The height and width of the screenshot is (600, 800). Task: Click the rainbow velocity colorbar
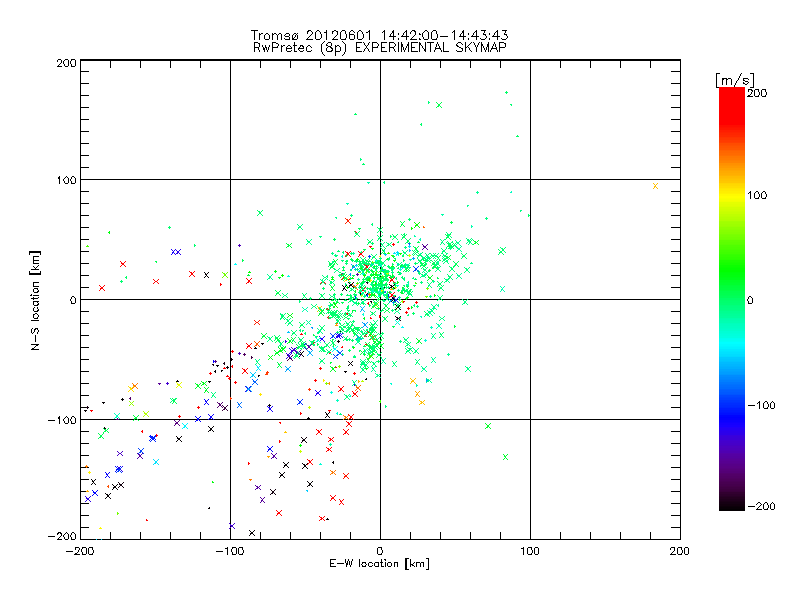(732, 299)
